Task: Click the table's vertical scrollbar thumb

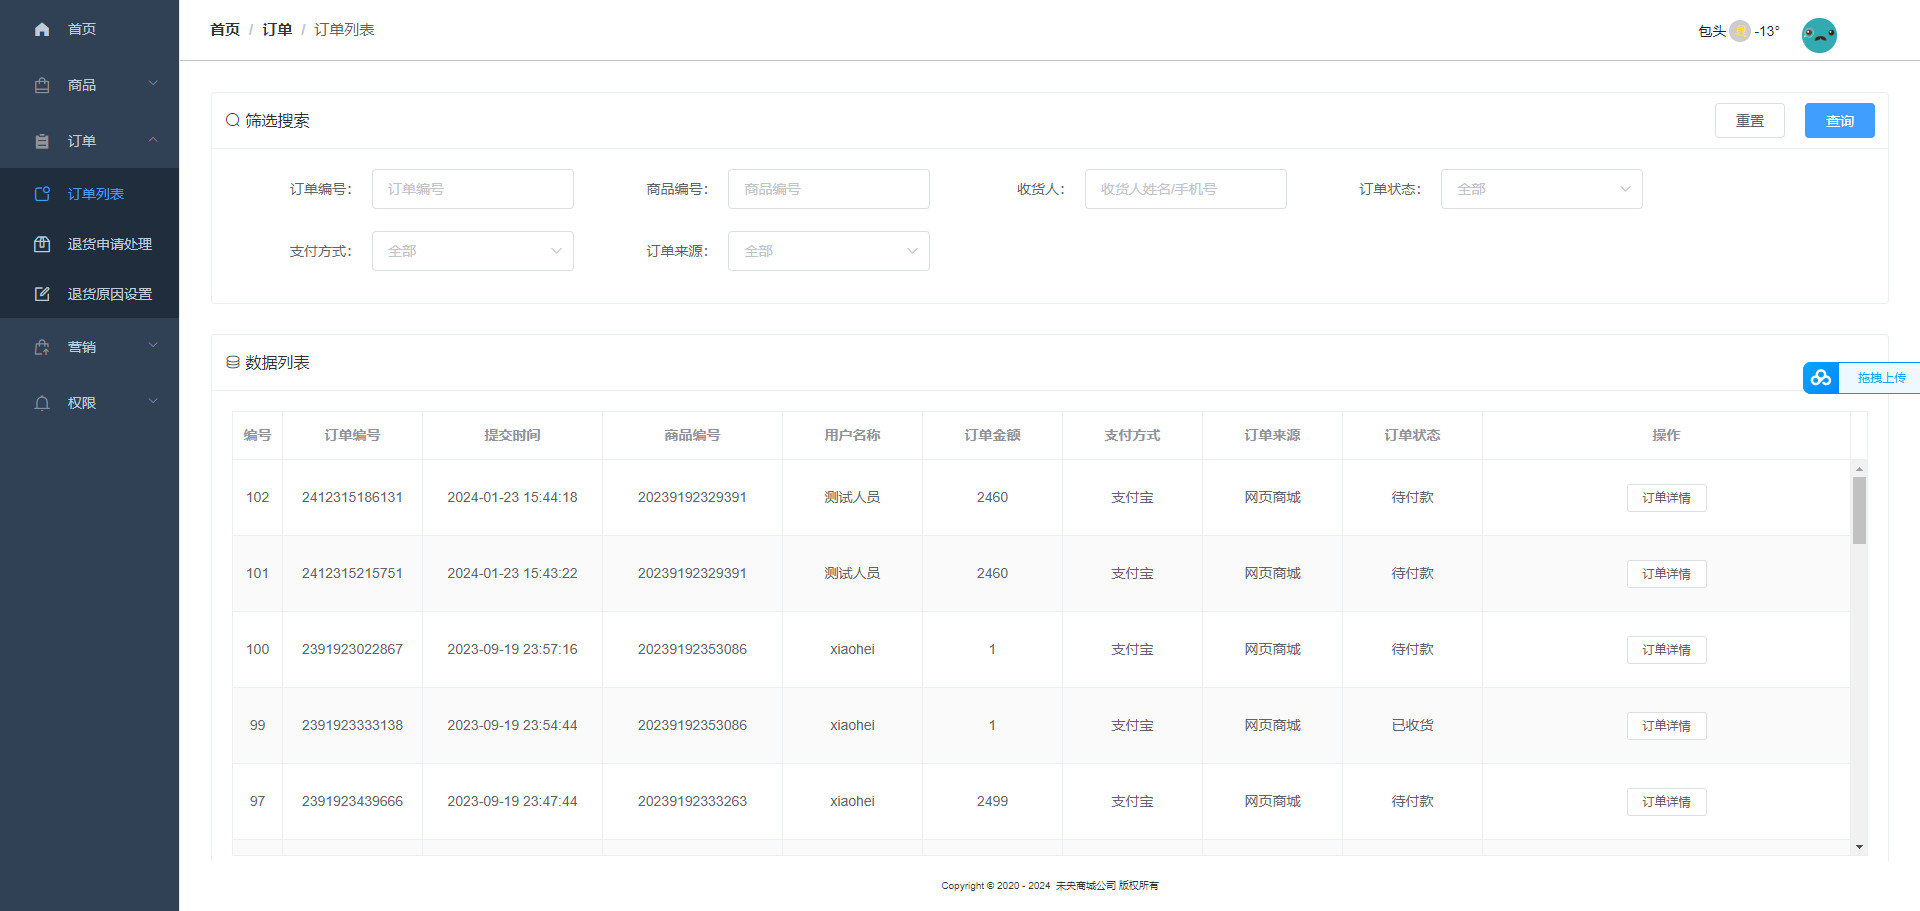Action: pyautogui.click(x=1859, y=510)
